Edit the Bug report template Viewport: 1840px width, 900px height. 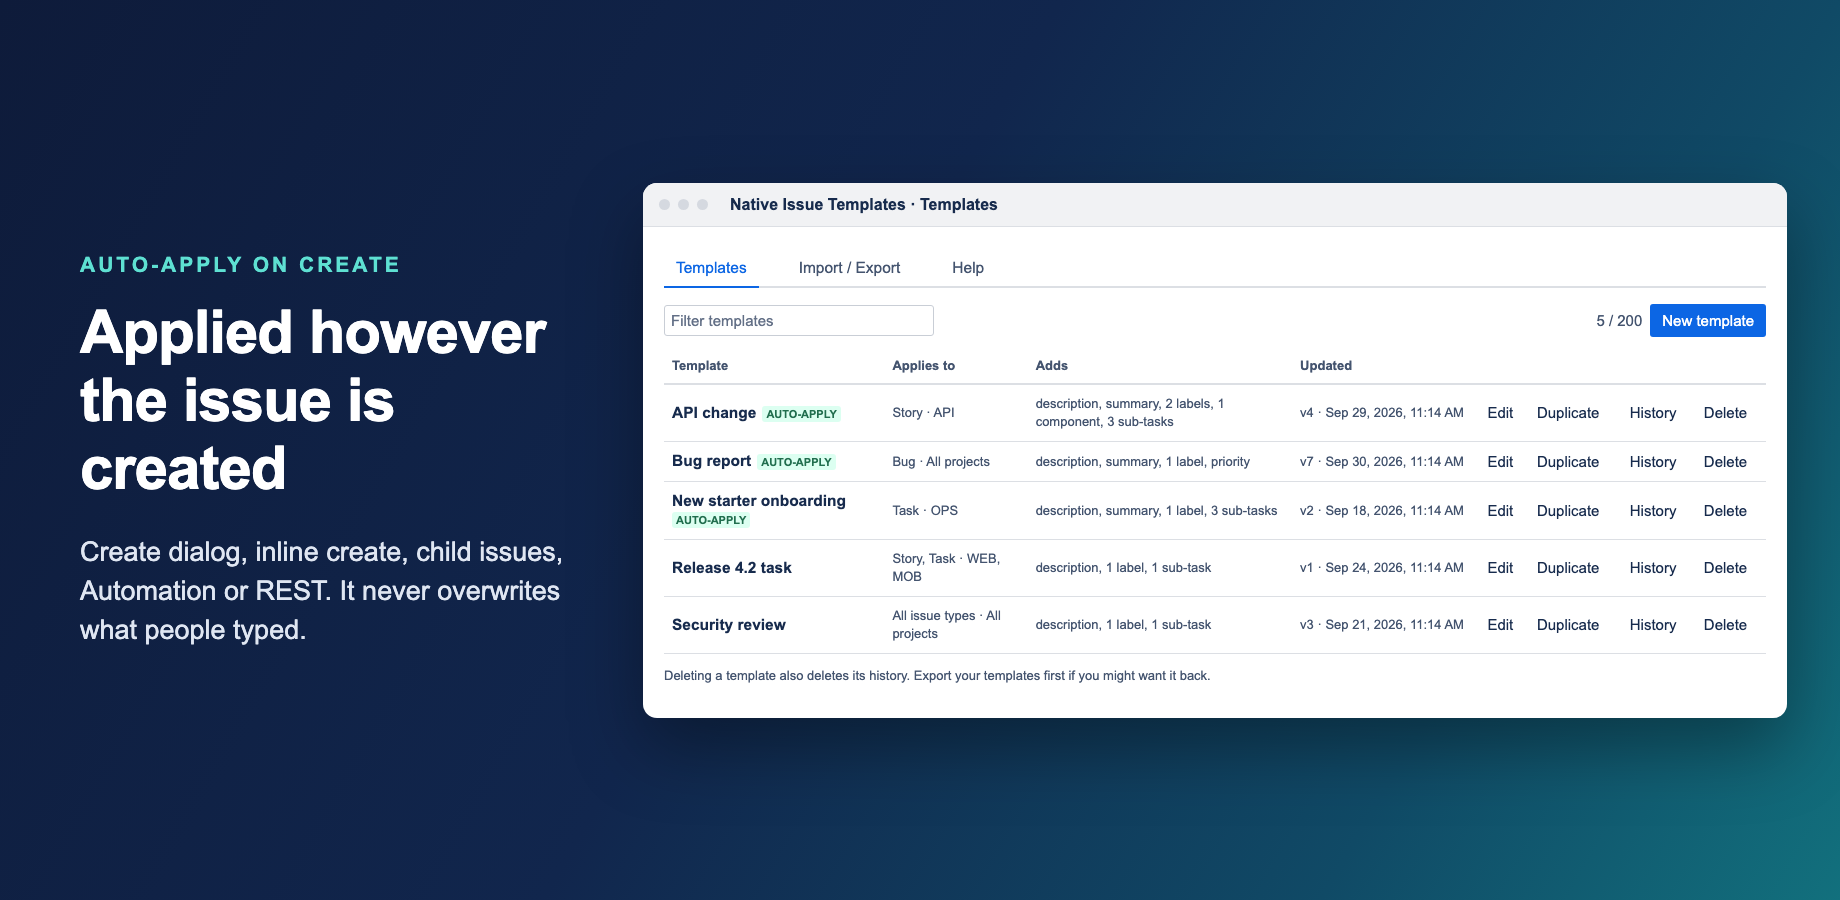point(1500,462)
